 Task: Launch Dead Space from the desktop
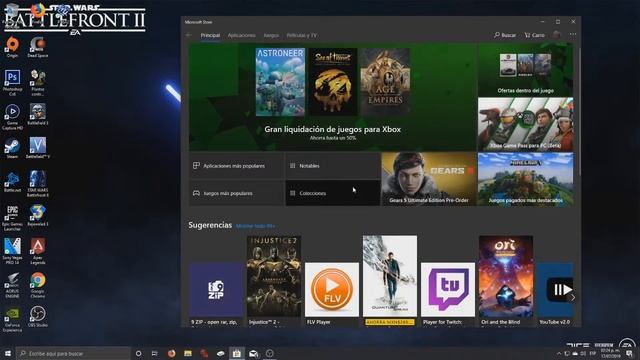pos(38,47)
